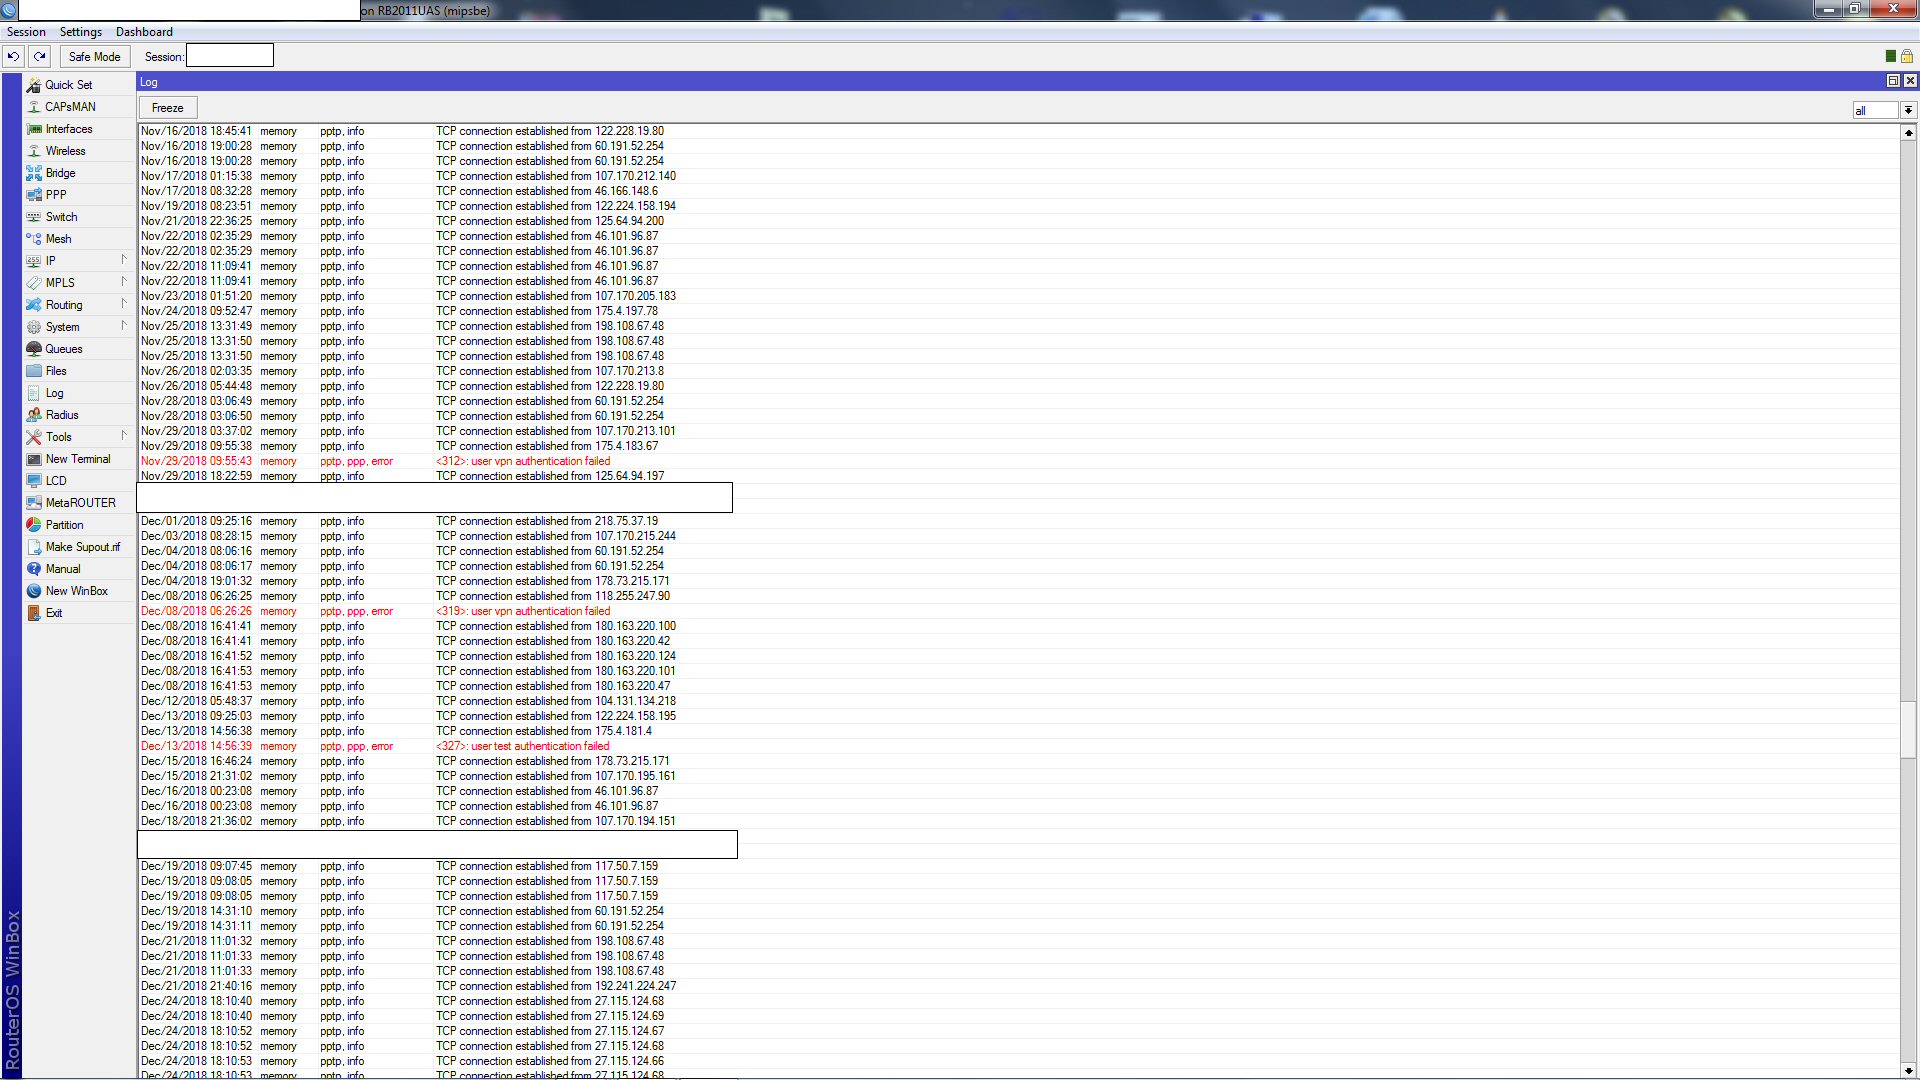The image size is (1920, 1080).
Task: Click the Undo button in the toolbar
Action: click(x=14, y=57)
